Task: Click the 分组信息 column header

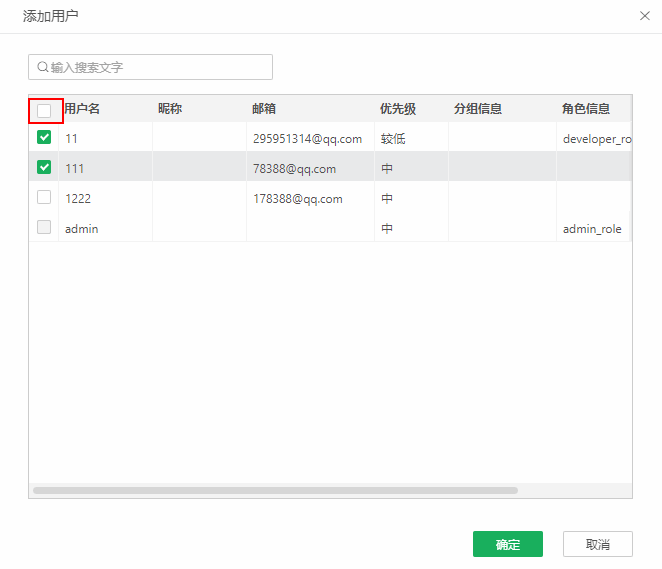Action: (x=478, y=109)
